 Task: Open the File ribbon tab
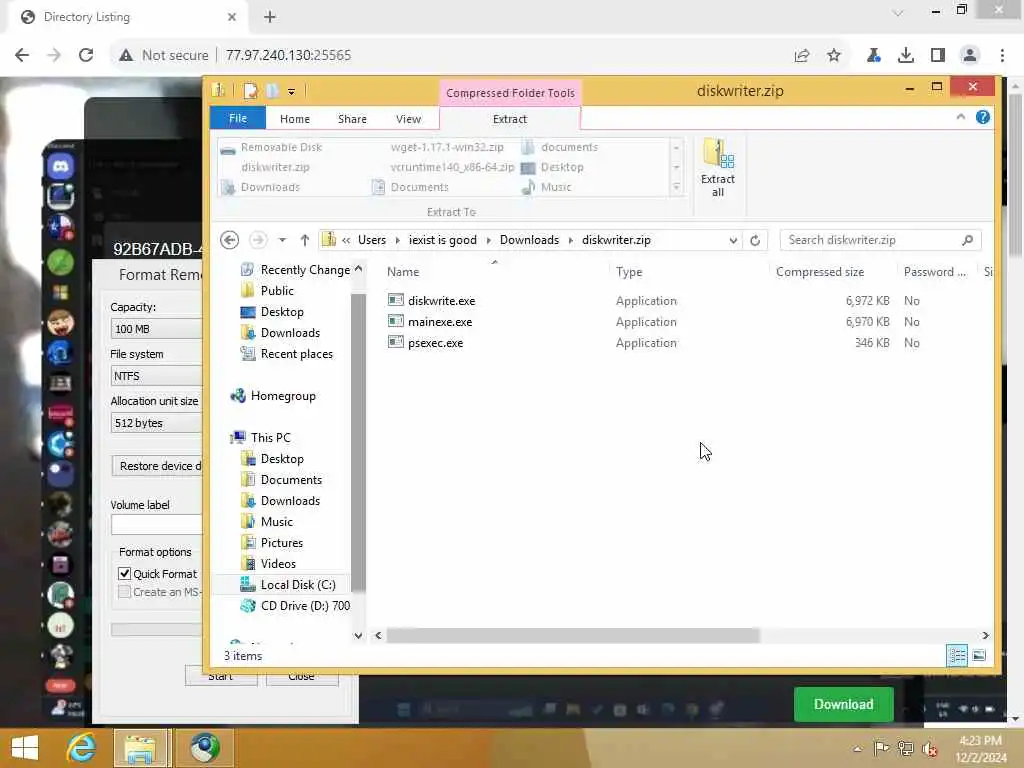[238, 118]
